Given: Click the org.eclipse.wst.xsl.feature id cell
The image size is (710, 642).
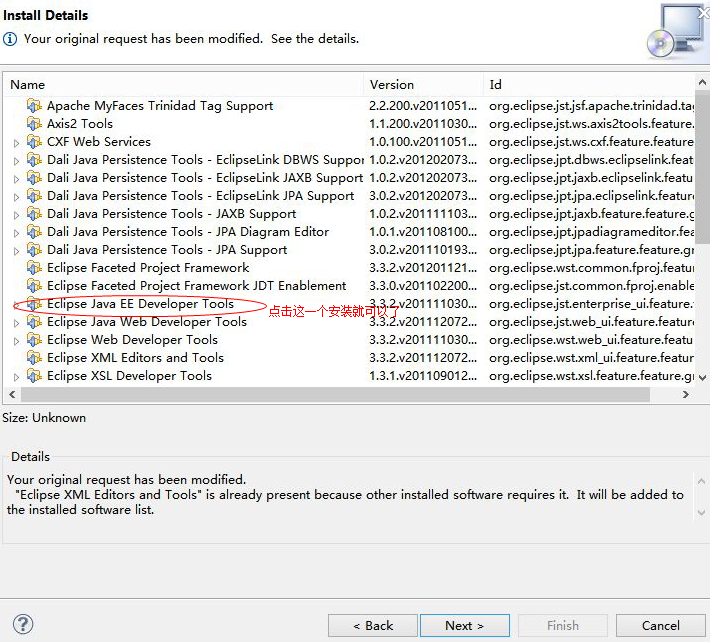Looking at the screenshot, I should (591, 376).
